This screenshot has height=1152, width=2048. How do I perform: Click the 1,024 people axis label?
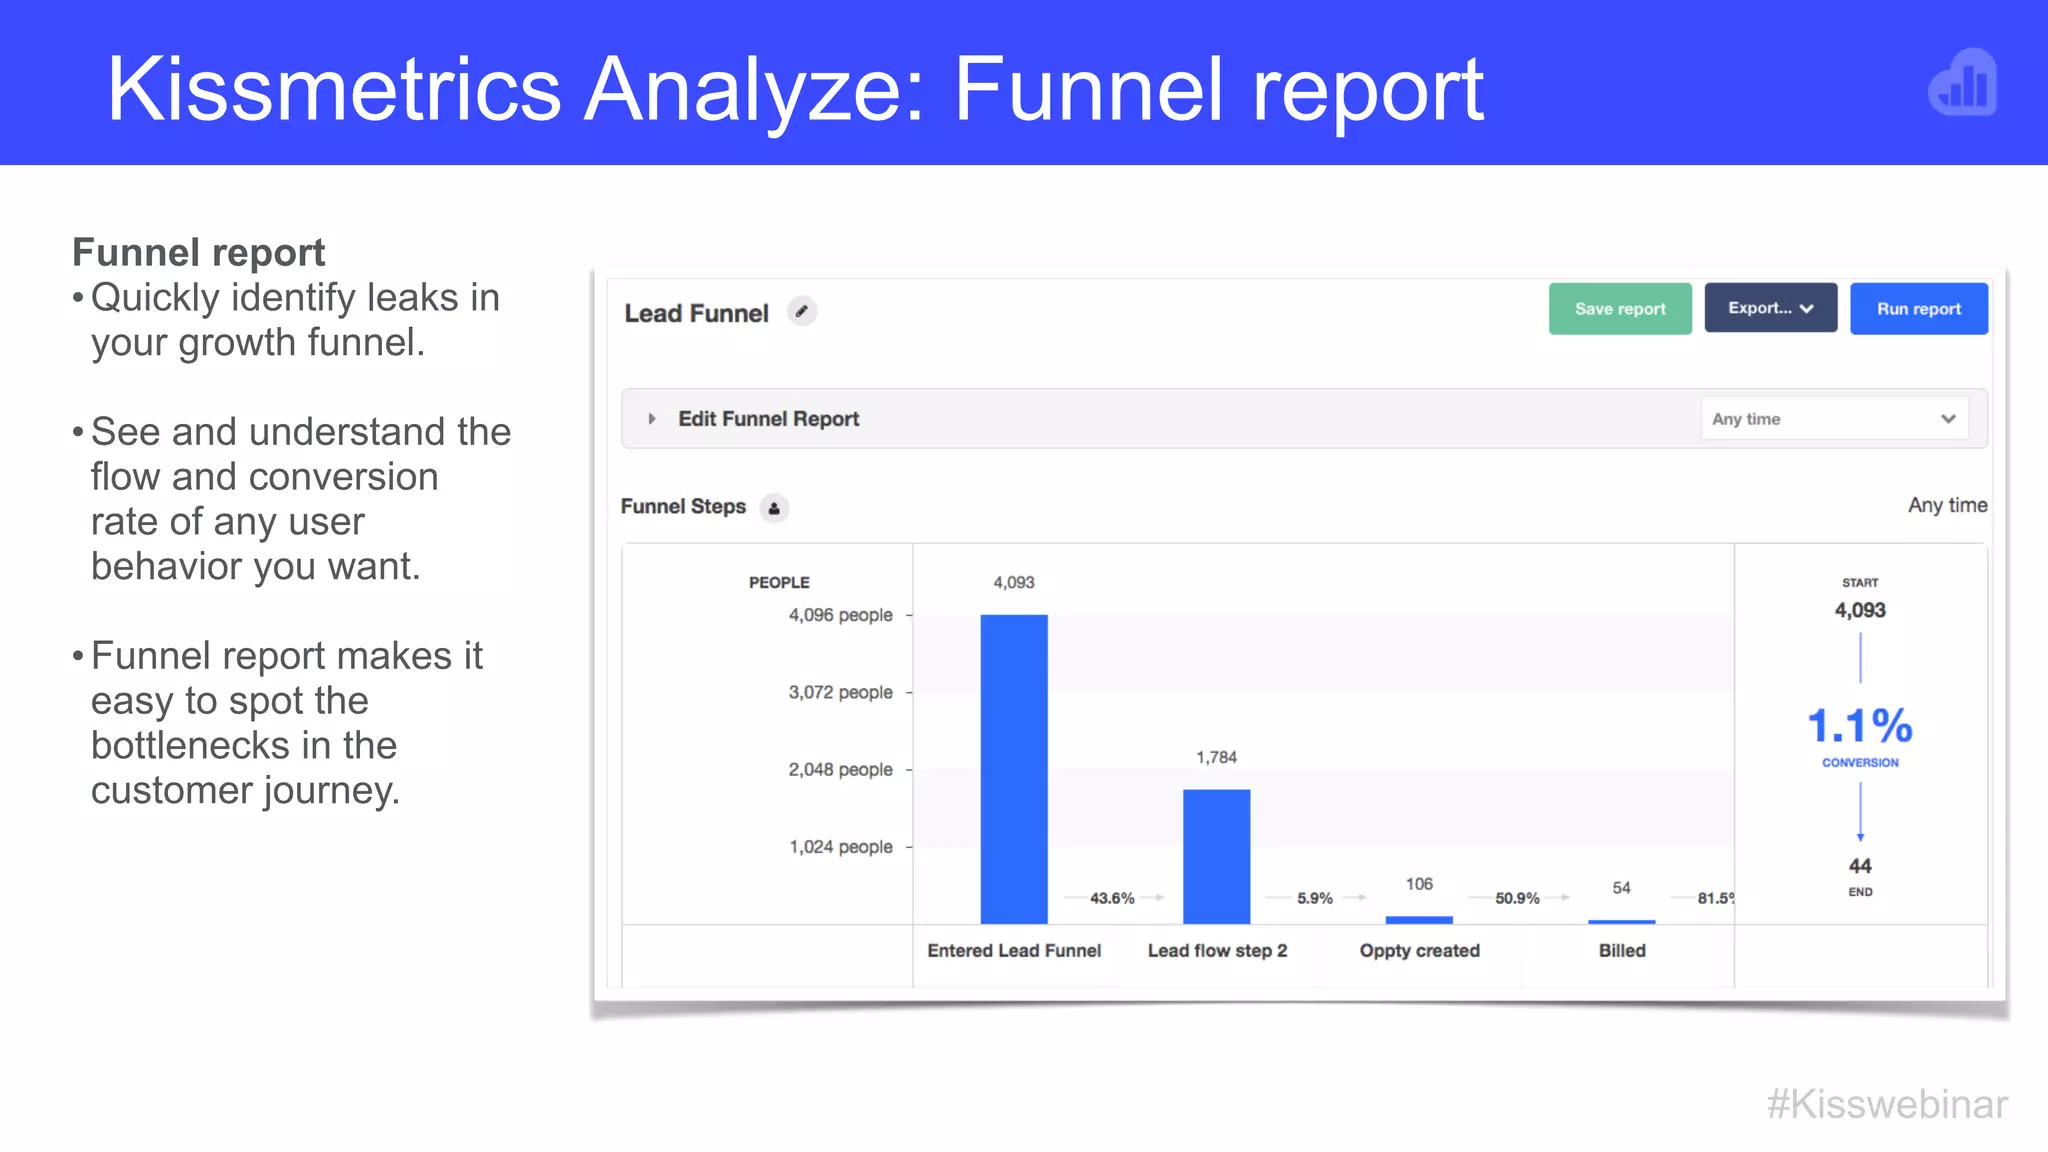pos(840,847)
